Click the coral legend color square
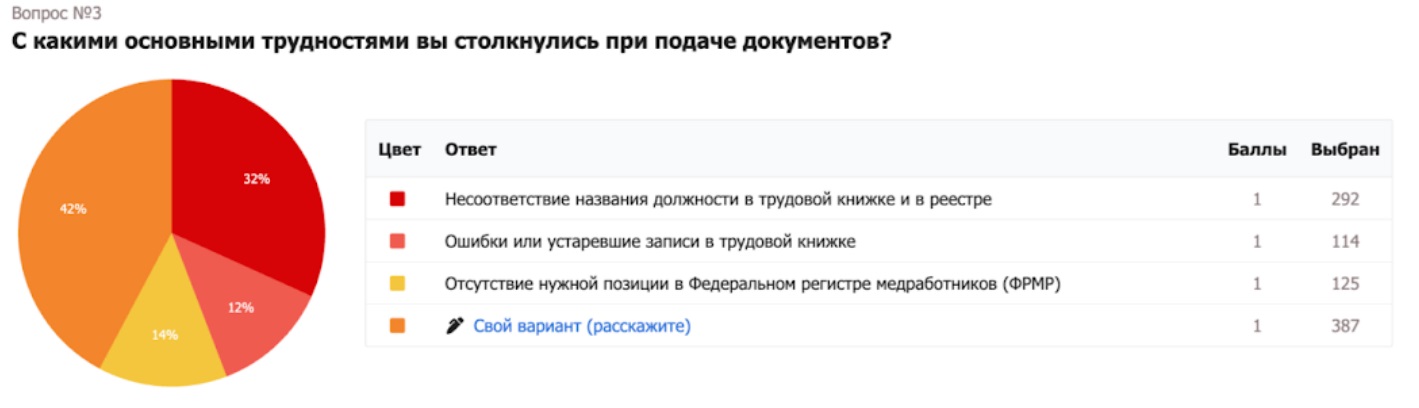The height and width of the screenshot is (408, 1419). click(397, 241)
